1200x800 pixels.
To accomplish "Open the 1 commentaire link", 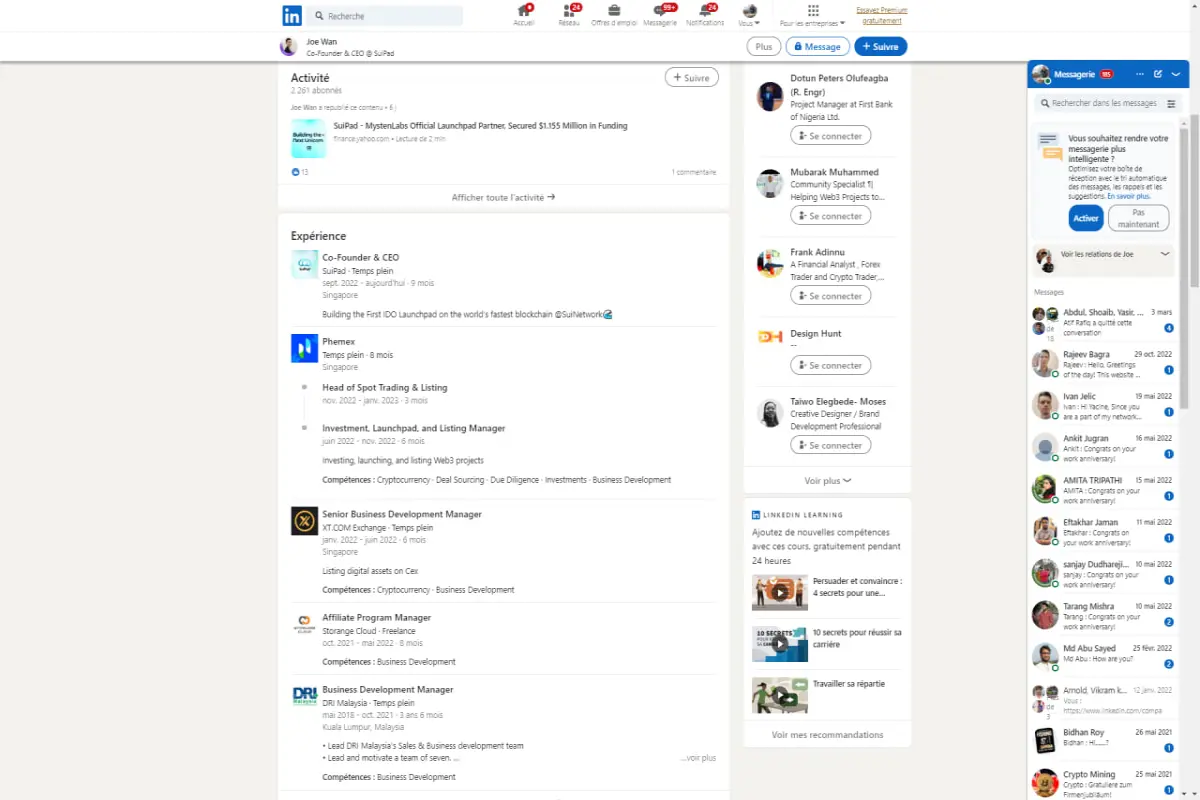I will point(693,172).
